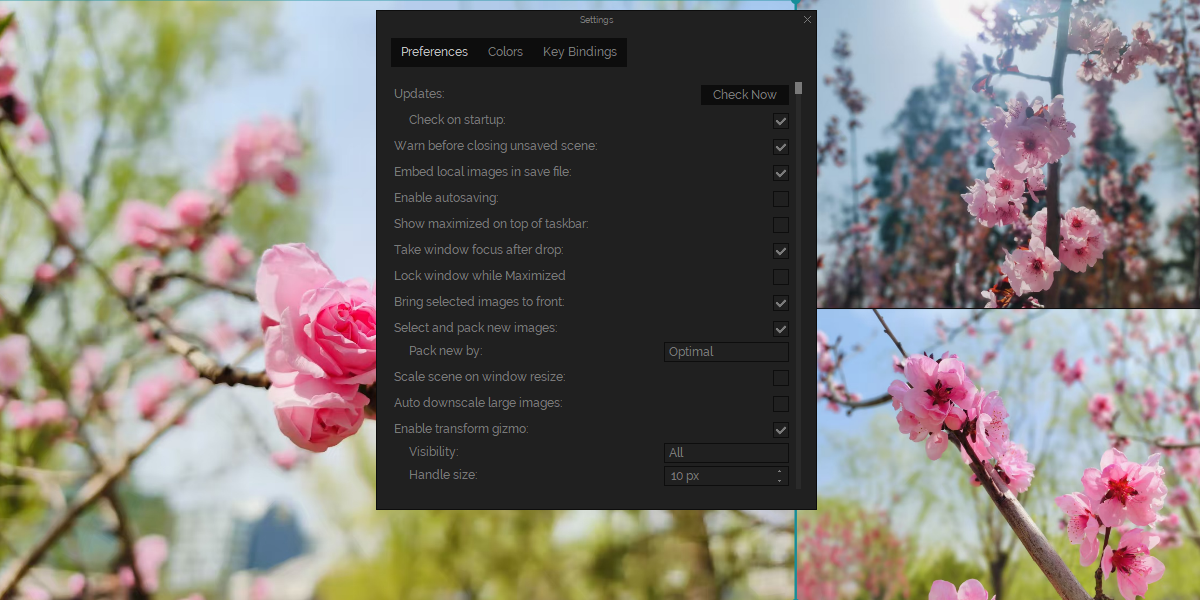
Task: Open the Key Bindings tab
Action: 579,52
